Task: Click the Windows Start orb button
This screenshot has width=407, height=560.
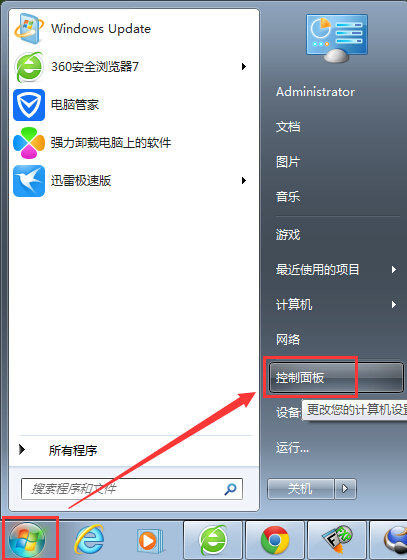Action: (27, 540)
